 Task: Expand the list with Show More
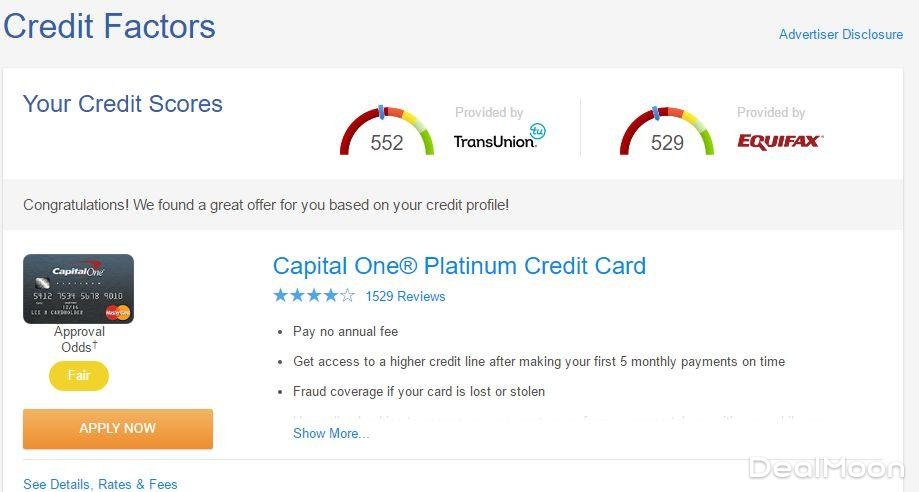coord(330,433)
